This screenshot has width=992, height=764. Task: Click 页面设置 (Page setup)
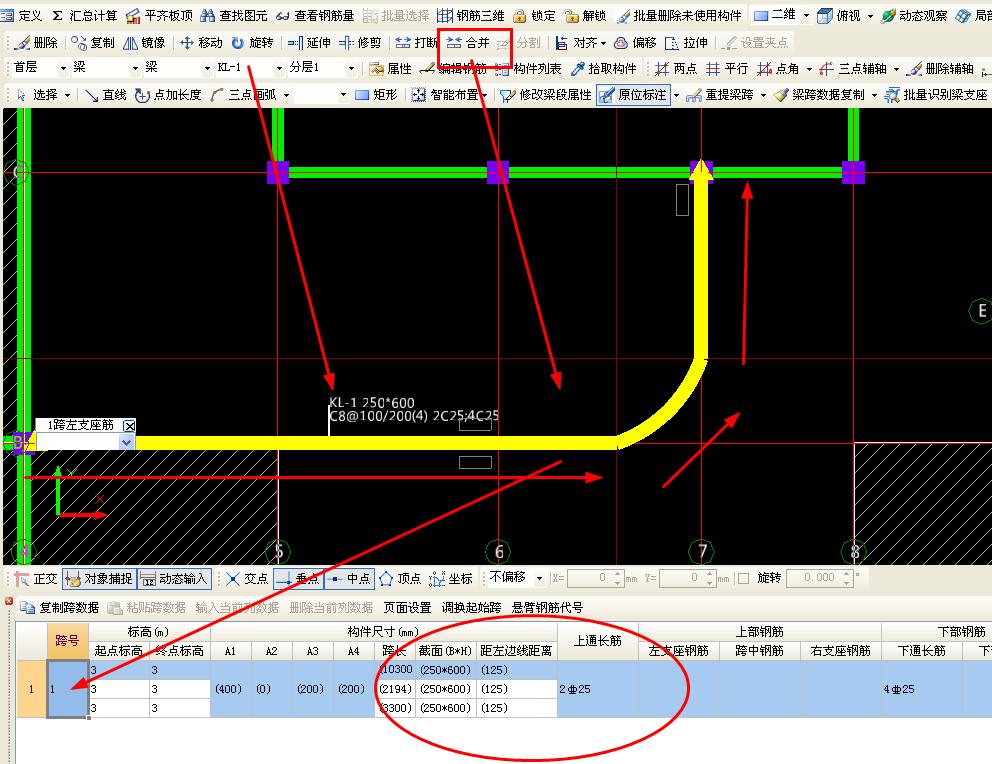coord(407,607)
